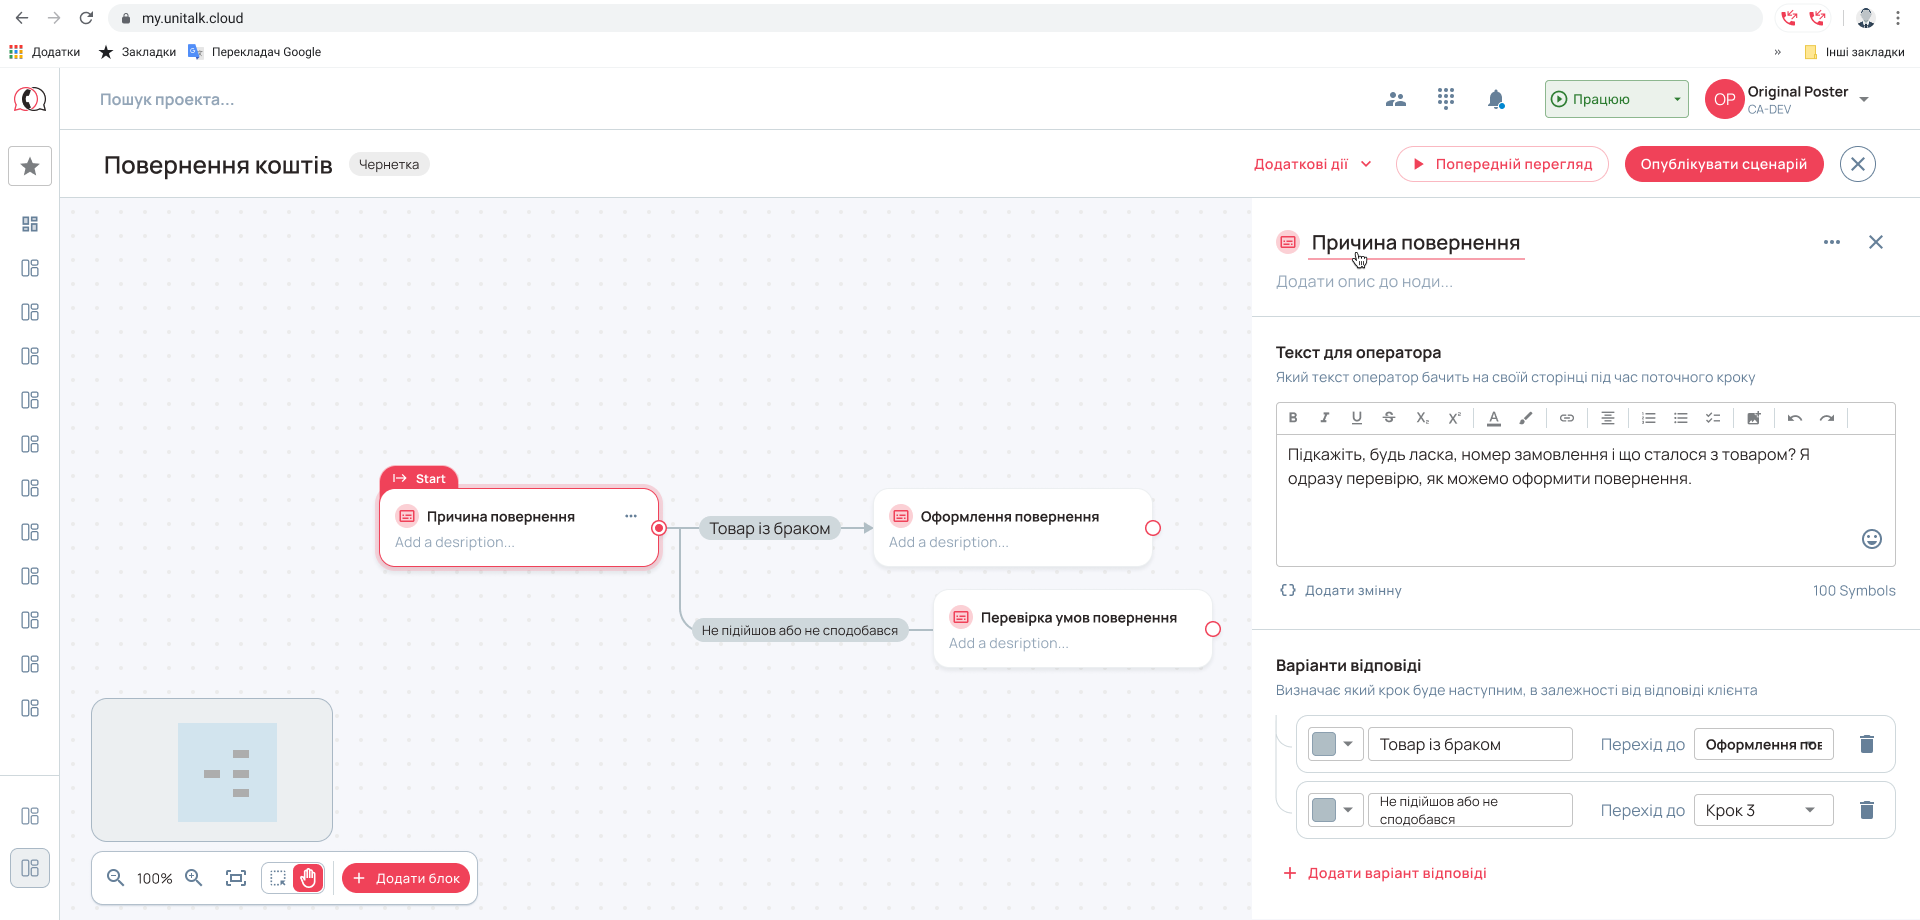Insert a numbered list

point(1649,418)
